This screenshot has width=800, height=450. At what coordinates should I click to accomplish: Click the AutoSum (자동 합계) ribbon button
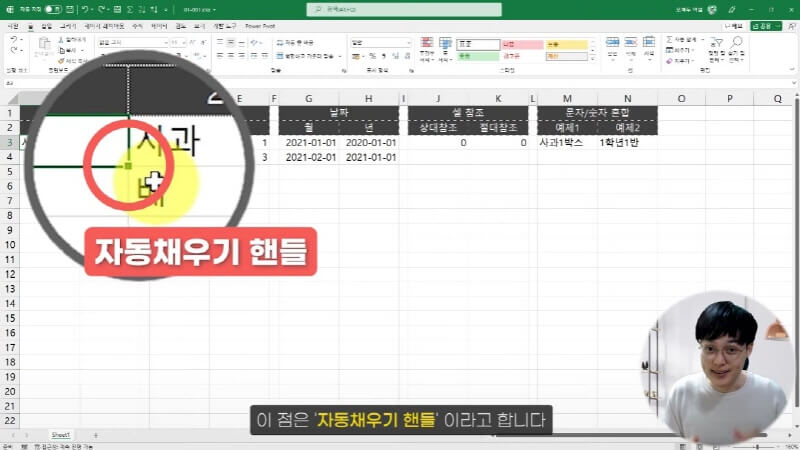(x=684, y=39)
